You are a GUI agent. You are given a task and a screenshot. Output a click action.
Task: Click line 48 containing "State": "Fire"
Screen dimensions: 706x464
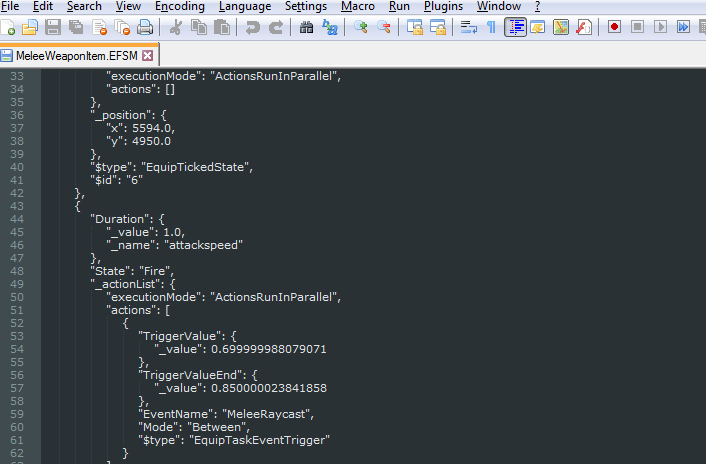132,270
